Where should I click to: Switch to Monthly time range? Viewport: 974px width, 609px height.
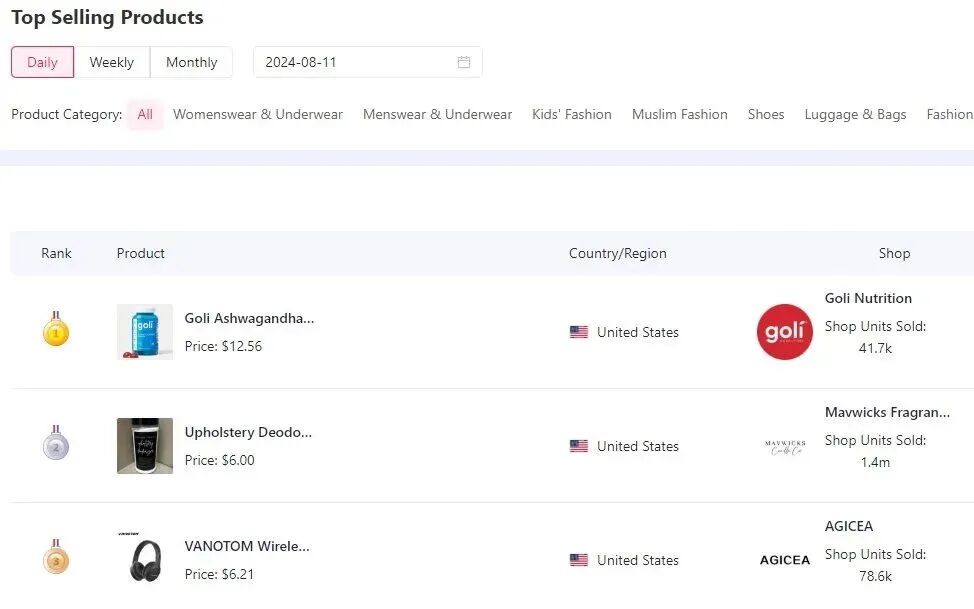(x=191, y=62)
